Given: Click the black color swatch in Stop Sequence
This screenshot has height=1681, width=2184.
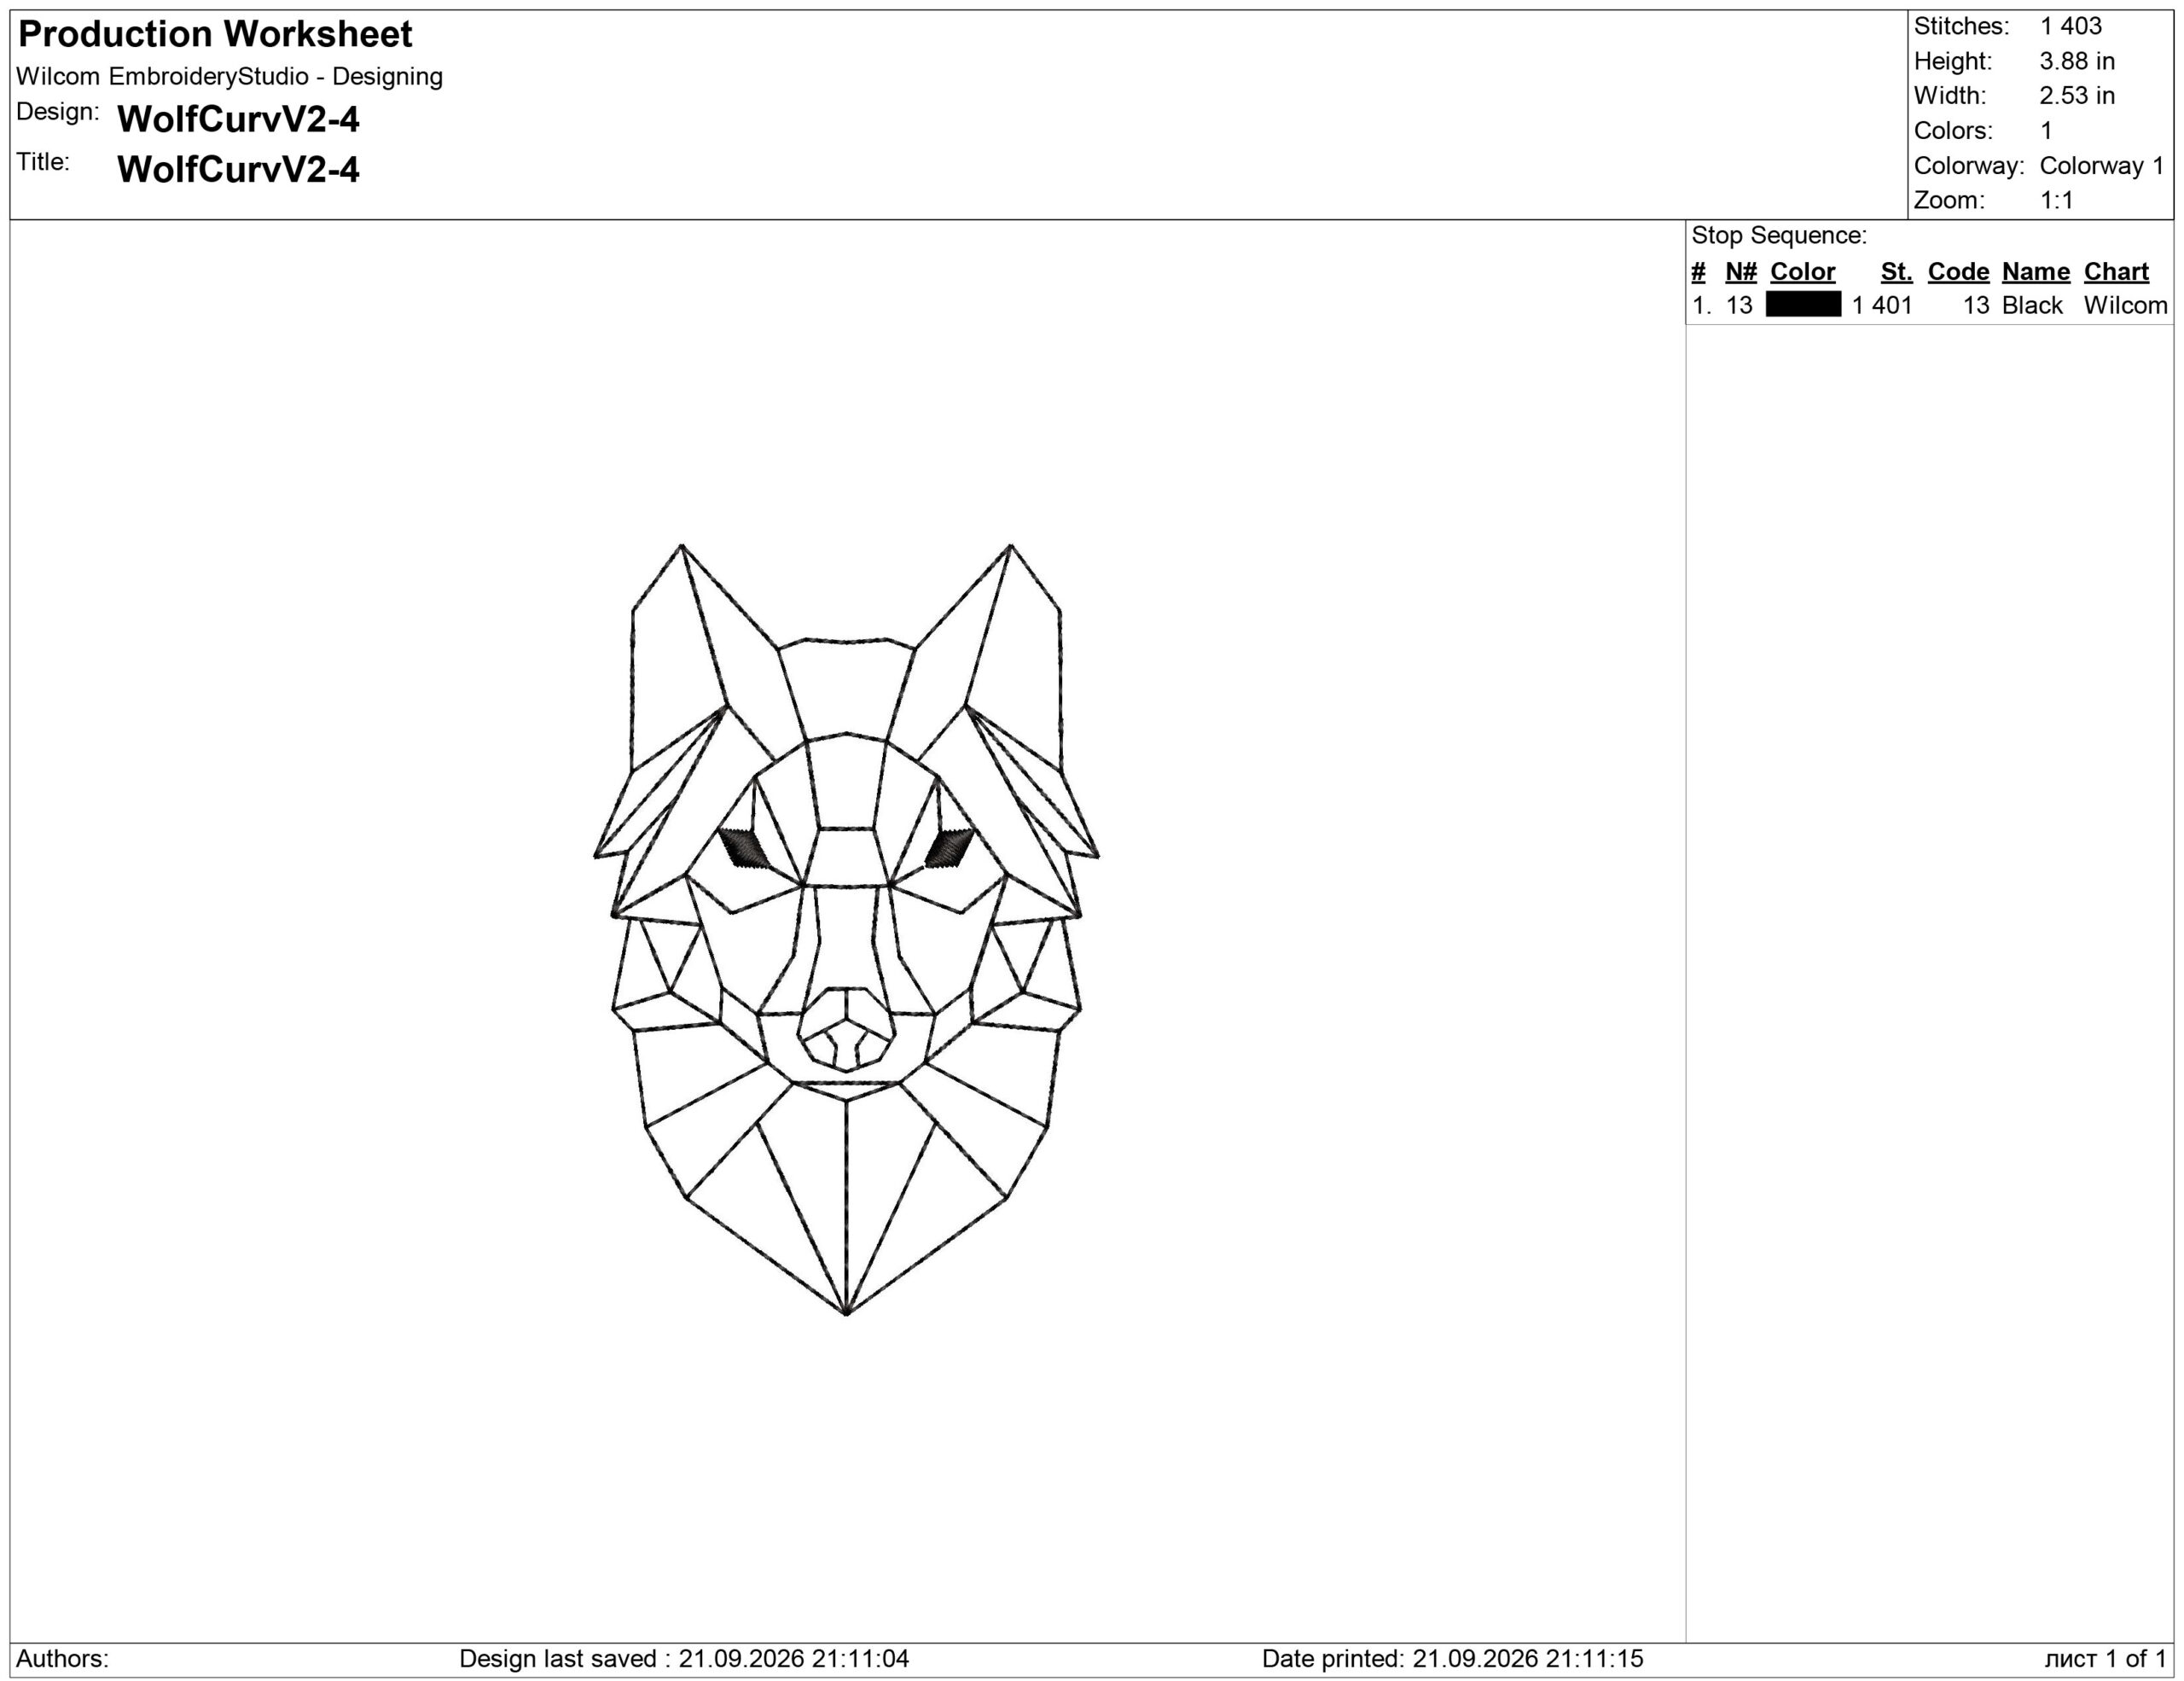Looking at the screenshot, I should click(x=1803, y=305).
